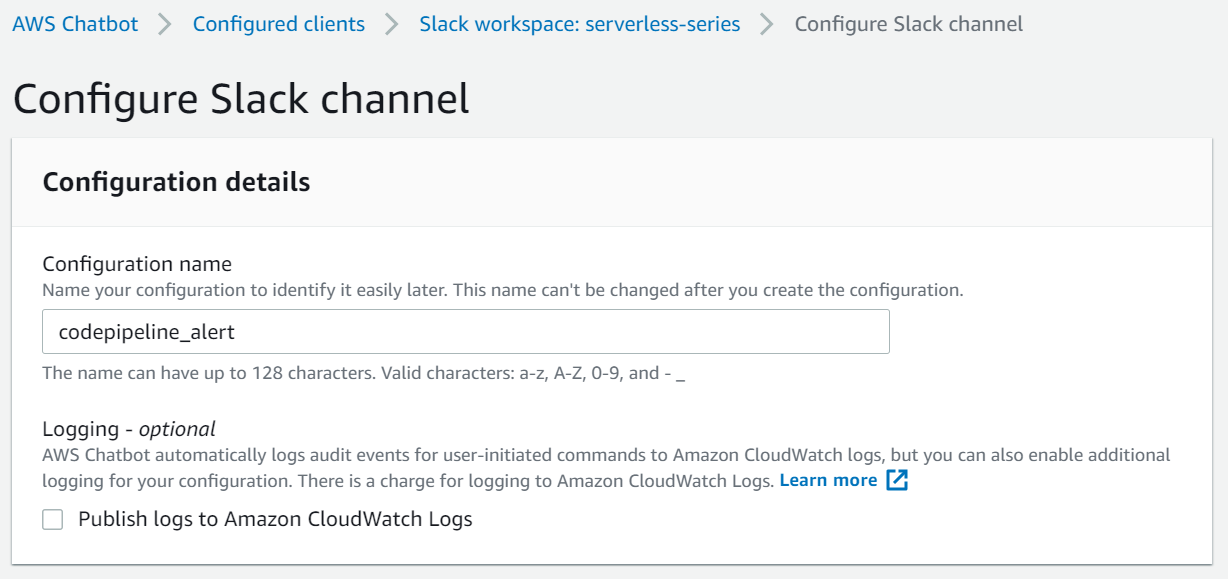
Task: Click the current Configure Slack channel breadcrumb
Action: [908, 24]
